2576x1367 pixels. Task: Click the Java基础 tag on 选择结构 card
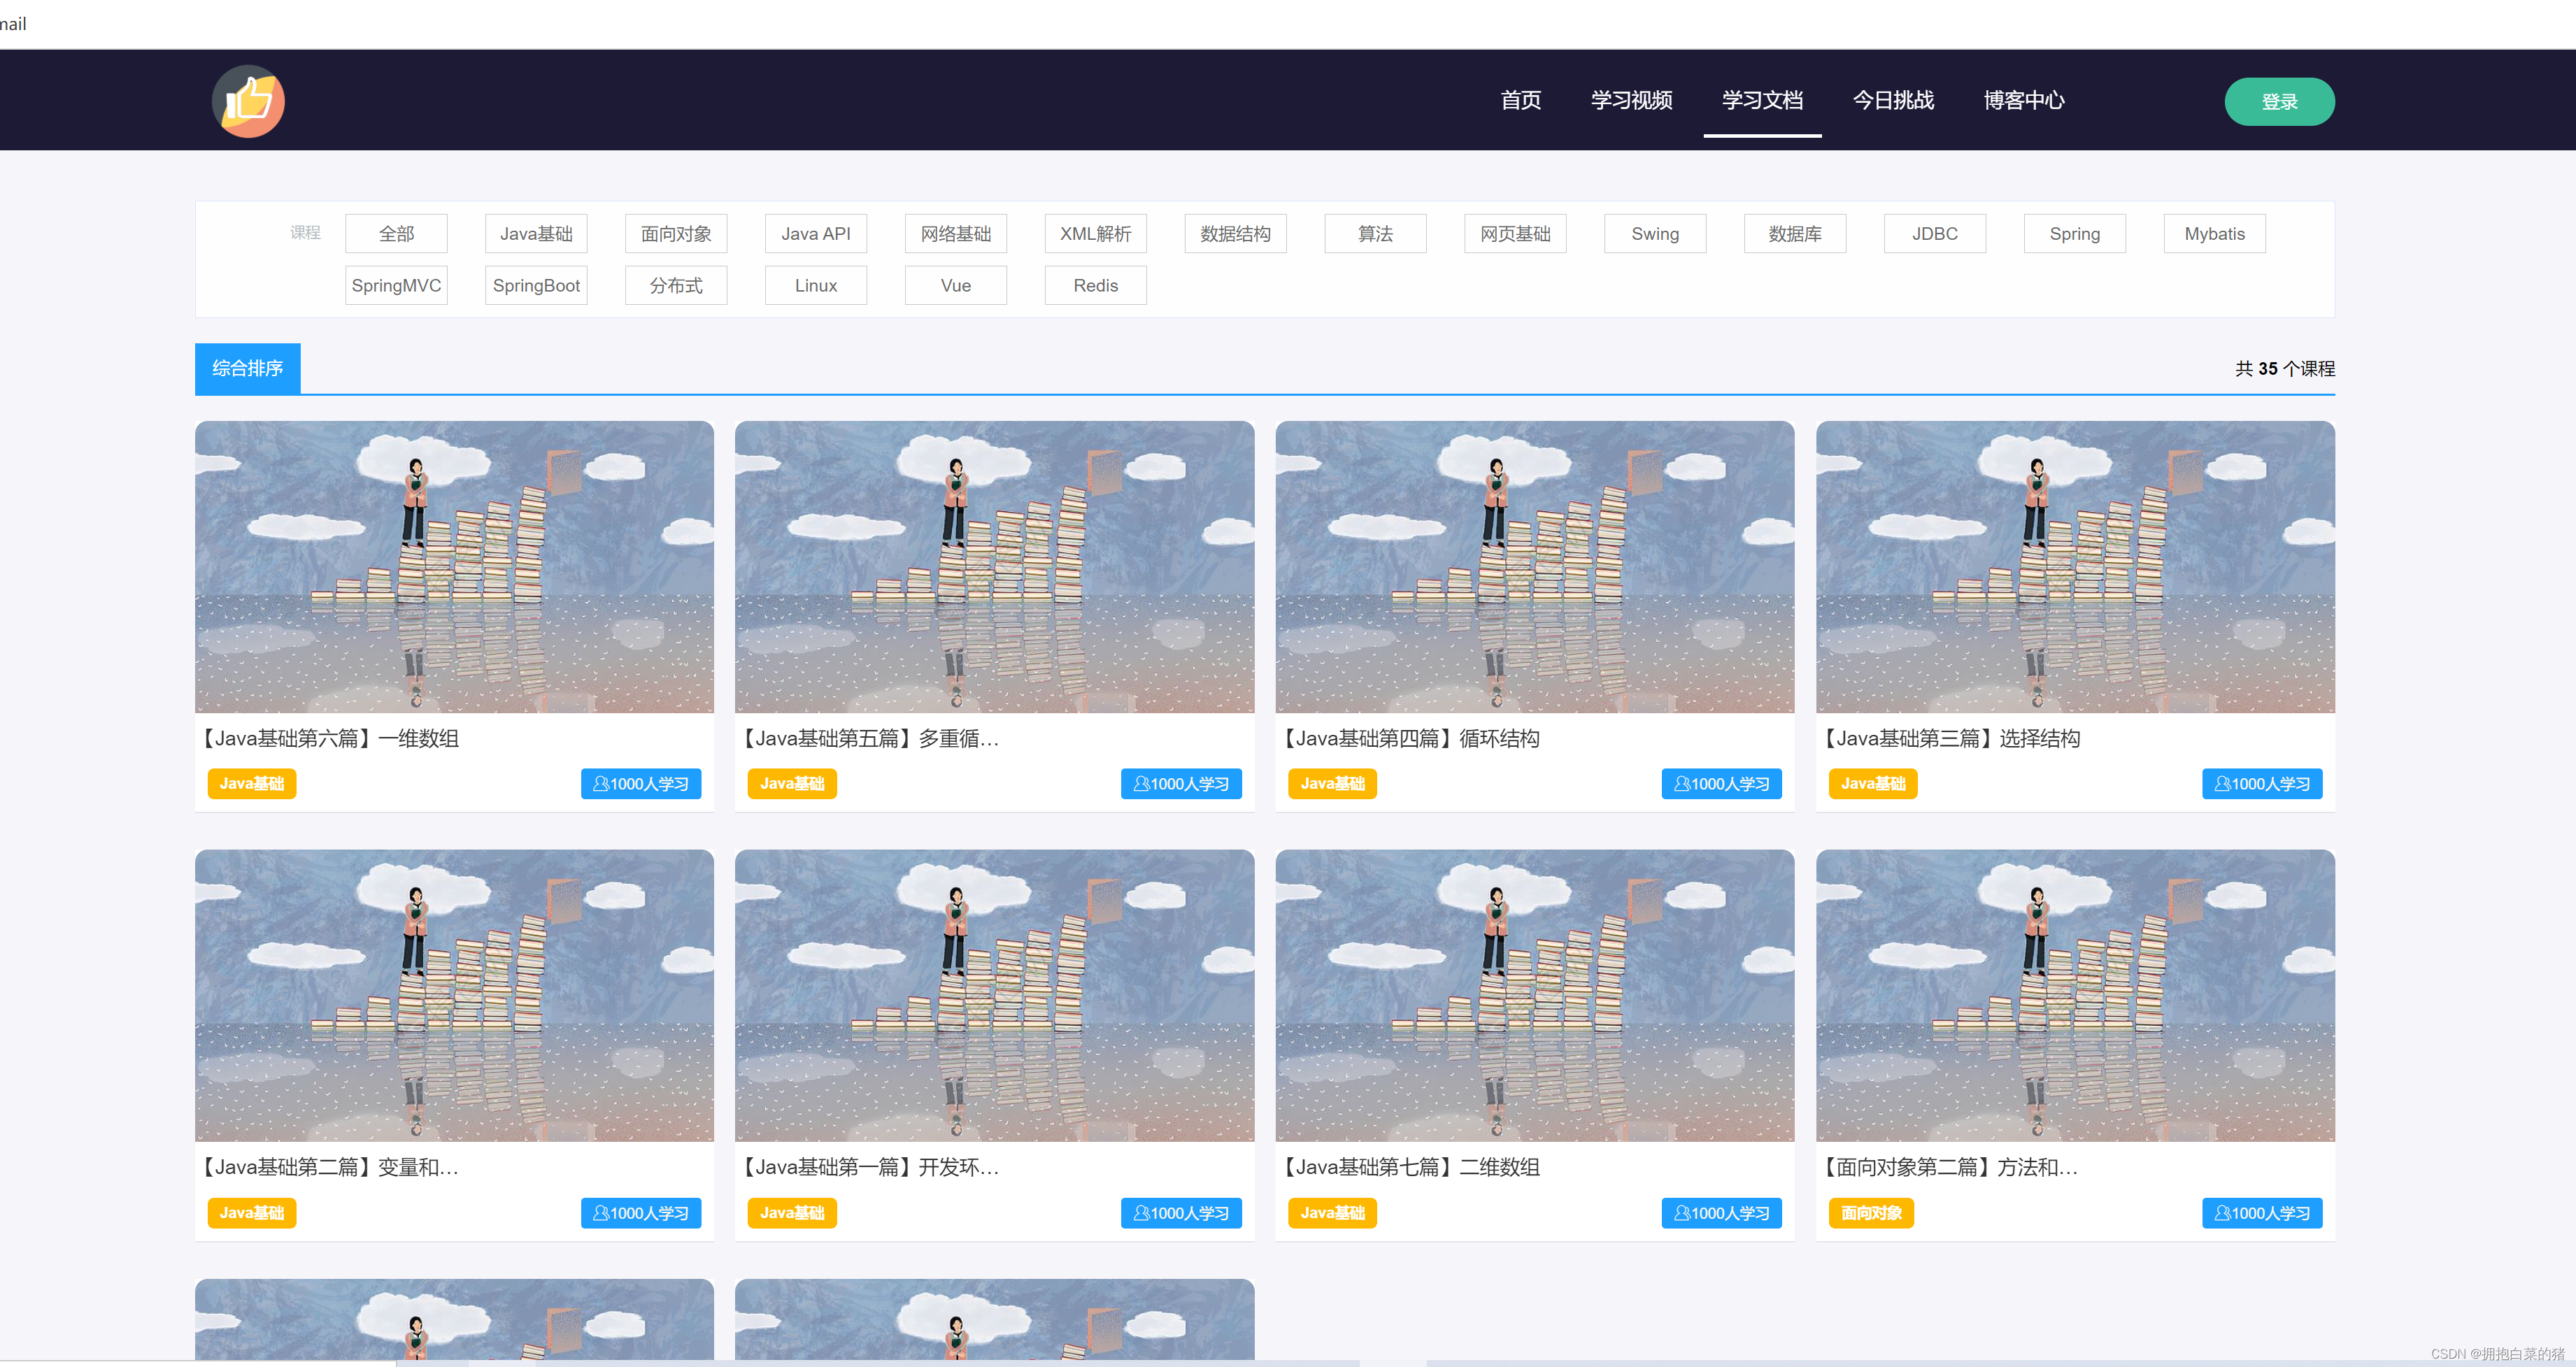point(1872,784)
